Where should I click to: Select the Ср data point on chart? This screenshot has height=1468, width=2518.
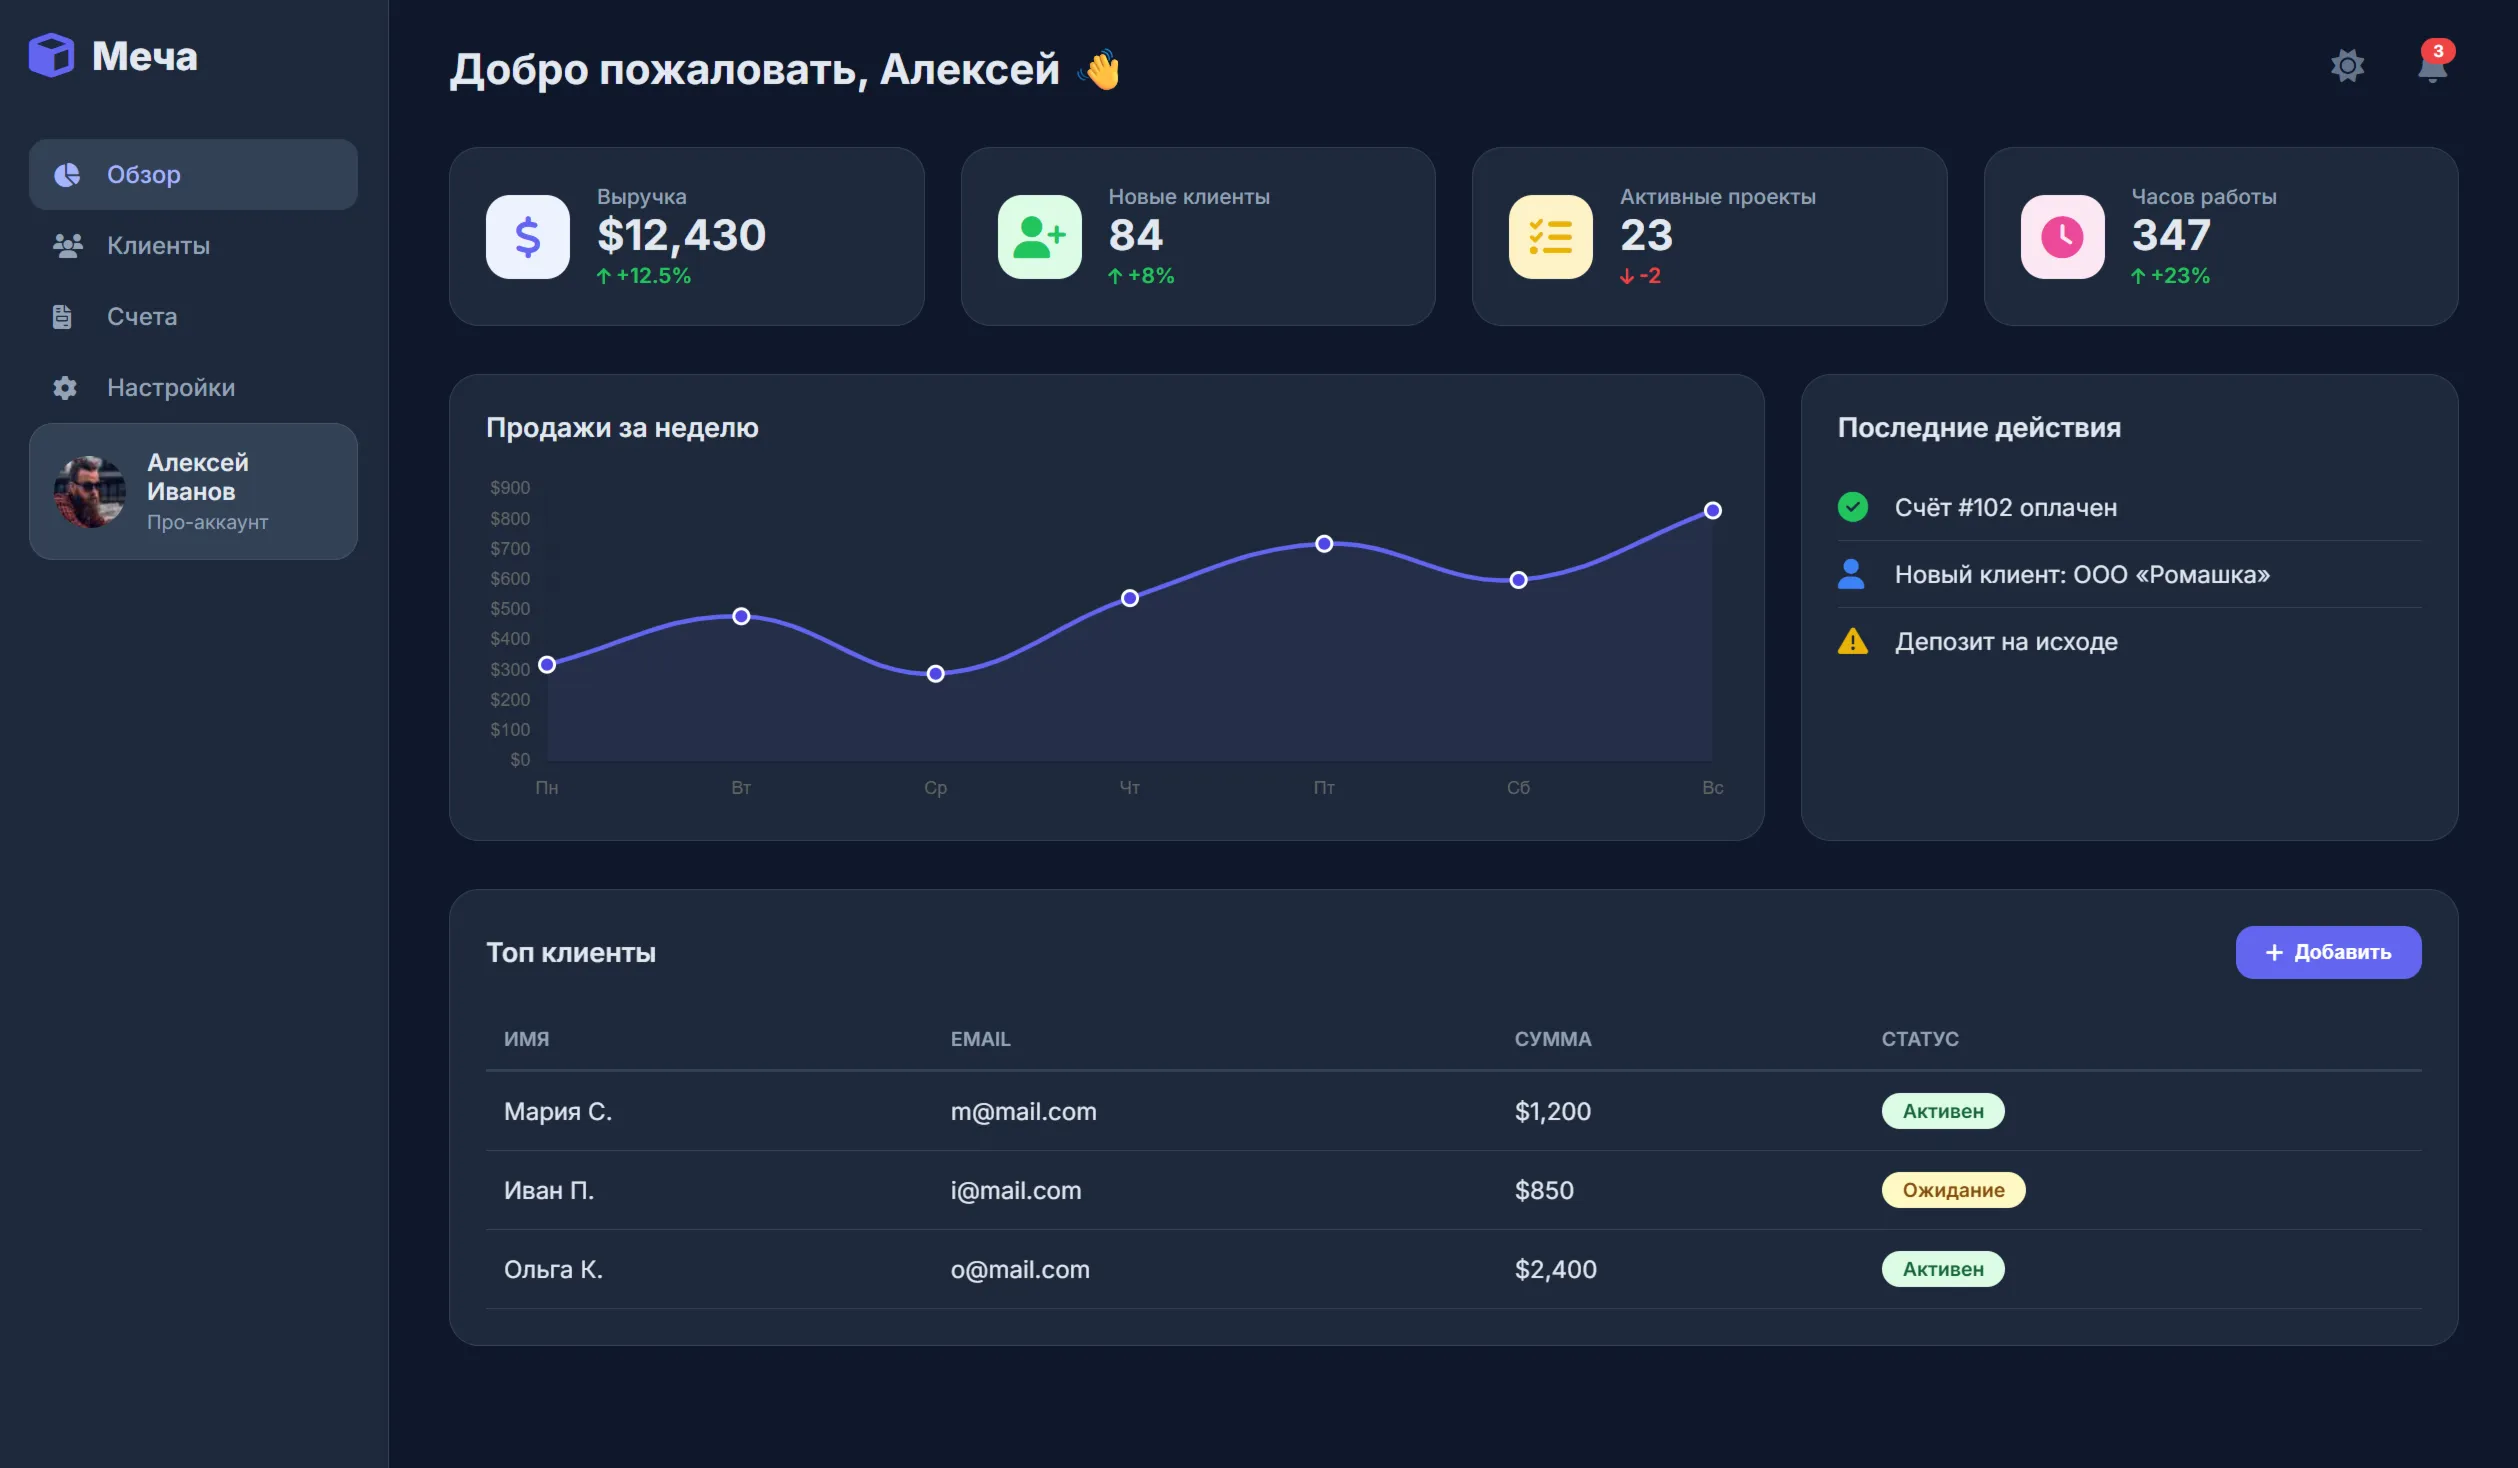(935, 674)
